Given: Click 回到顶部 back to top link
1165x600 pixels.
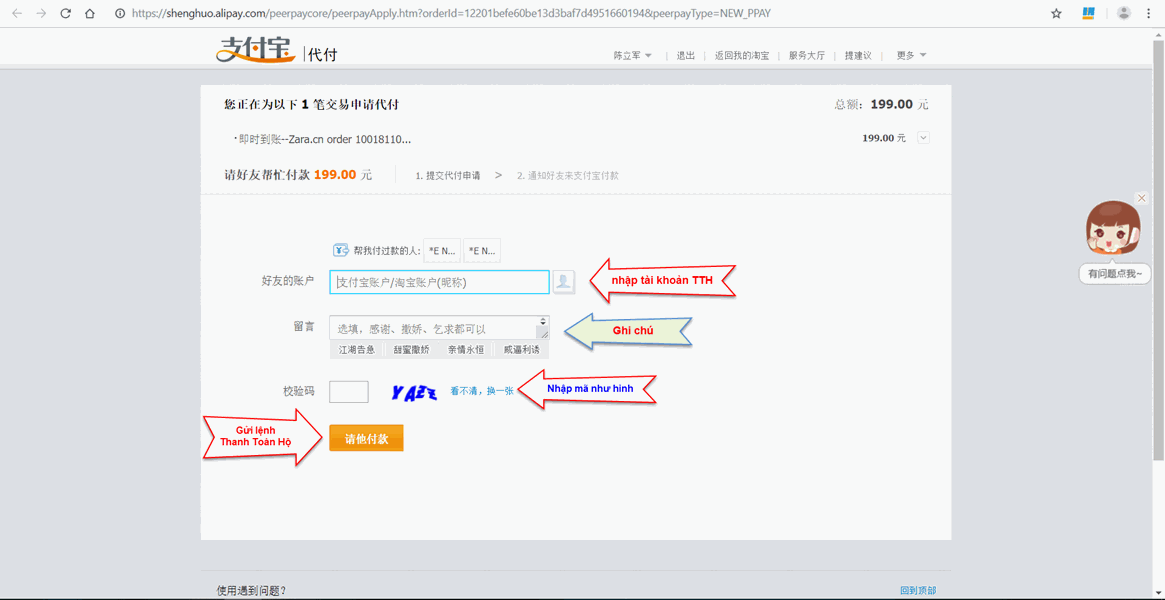Looking at the screenshot, I should (x=918, y=591).
